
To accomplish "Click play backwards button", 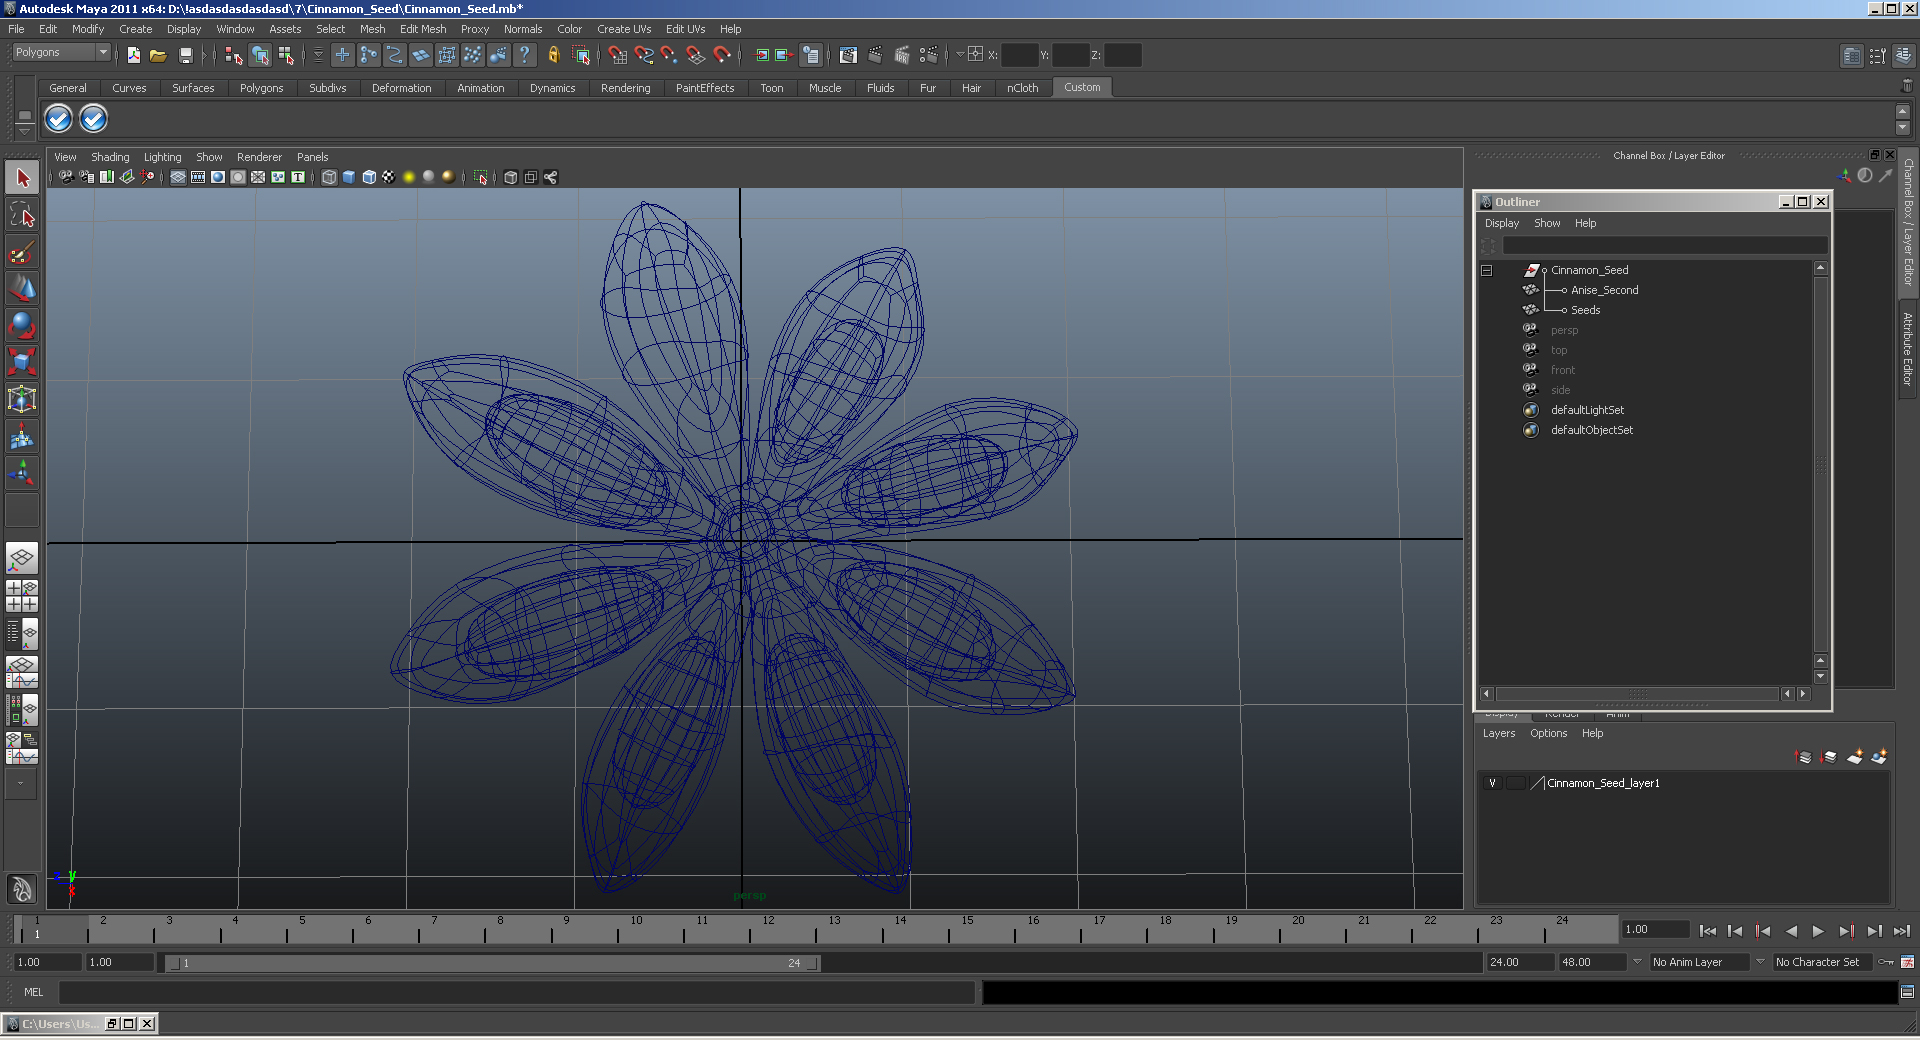I will pyautogui.click(x=1791, y=931).
